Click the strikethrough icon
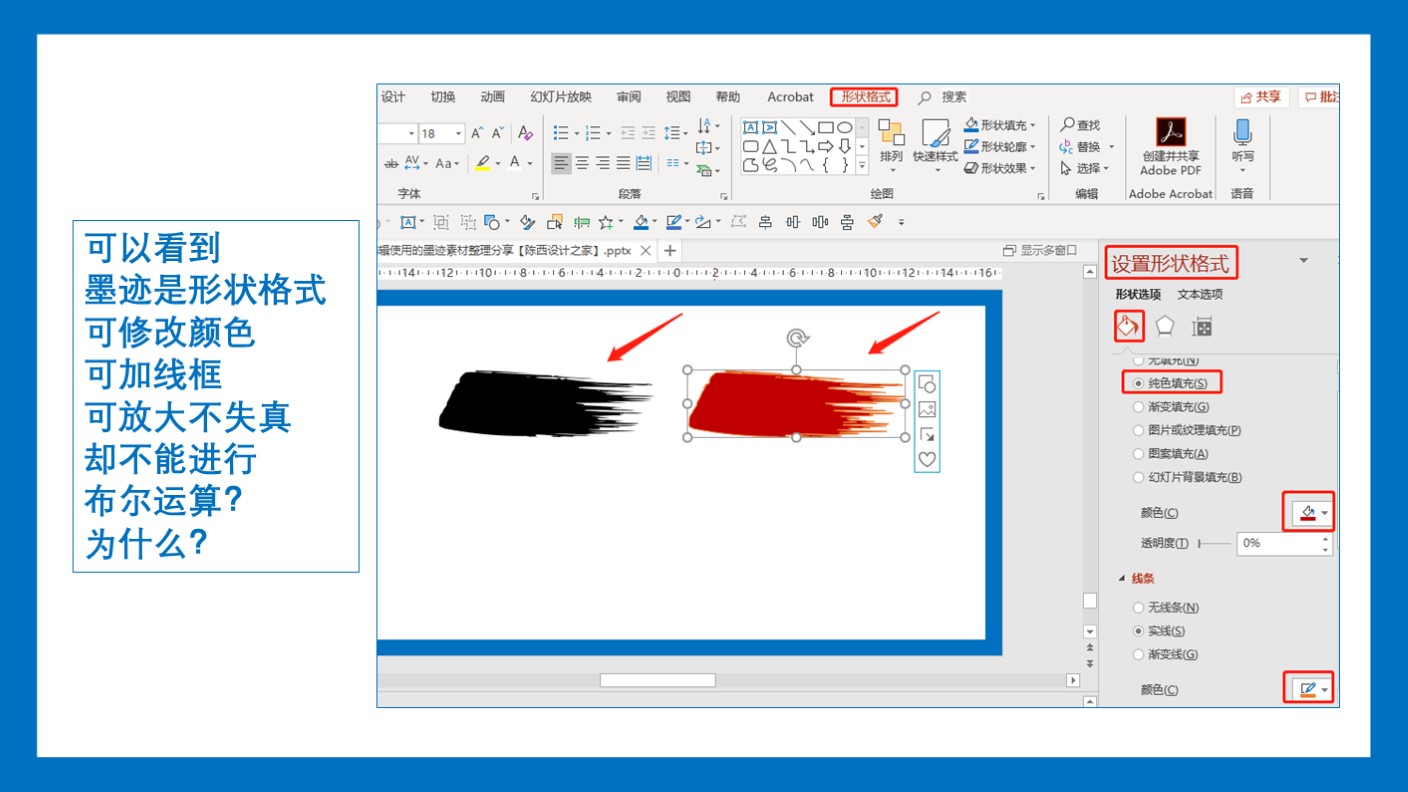Viewport: 1408px width, 792px height. (x=391, y=163)
